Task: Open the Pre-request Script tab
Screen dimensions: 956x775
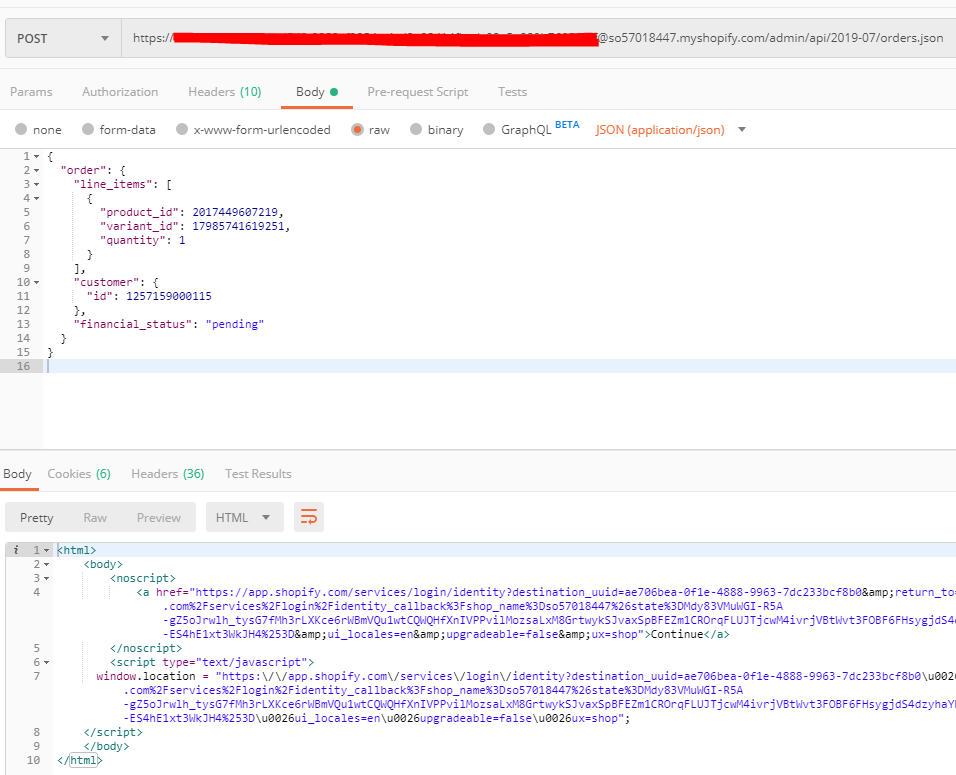Action: pos(418,92)
